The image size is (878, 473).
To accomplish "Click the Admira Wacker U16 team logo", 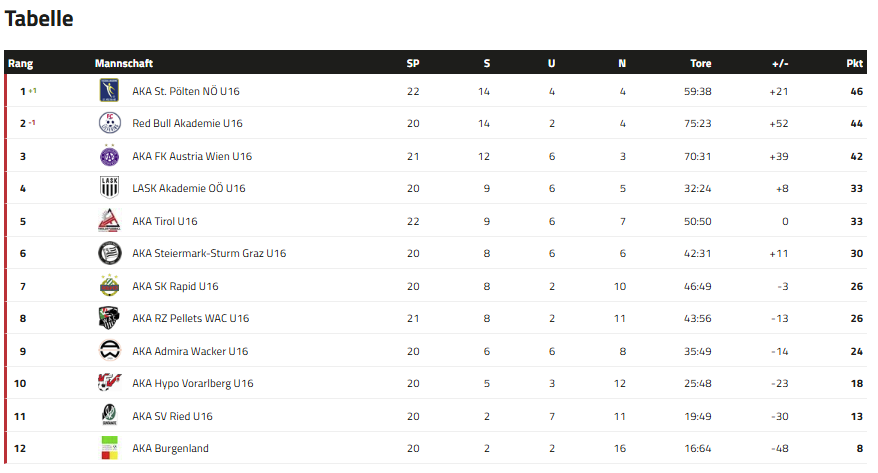I will (x=109, y=351).
